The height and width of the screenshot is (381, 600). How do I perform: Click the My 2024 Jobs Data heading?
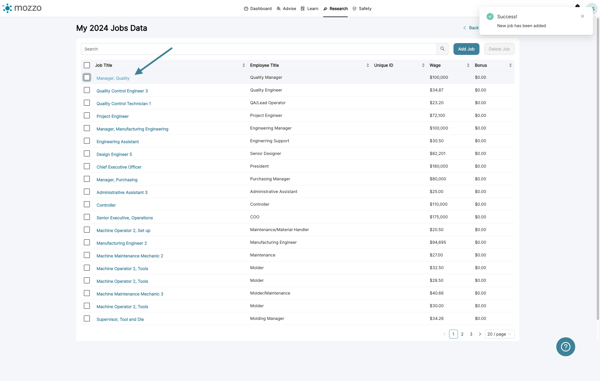(x=111, y=28)
